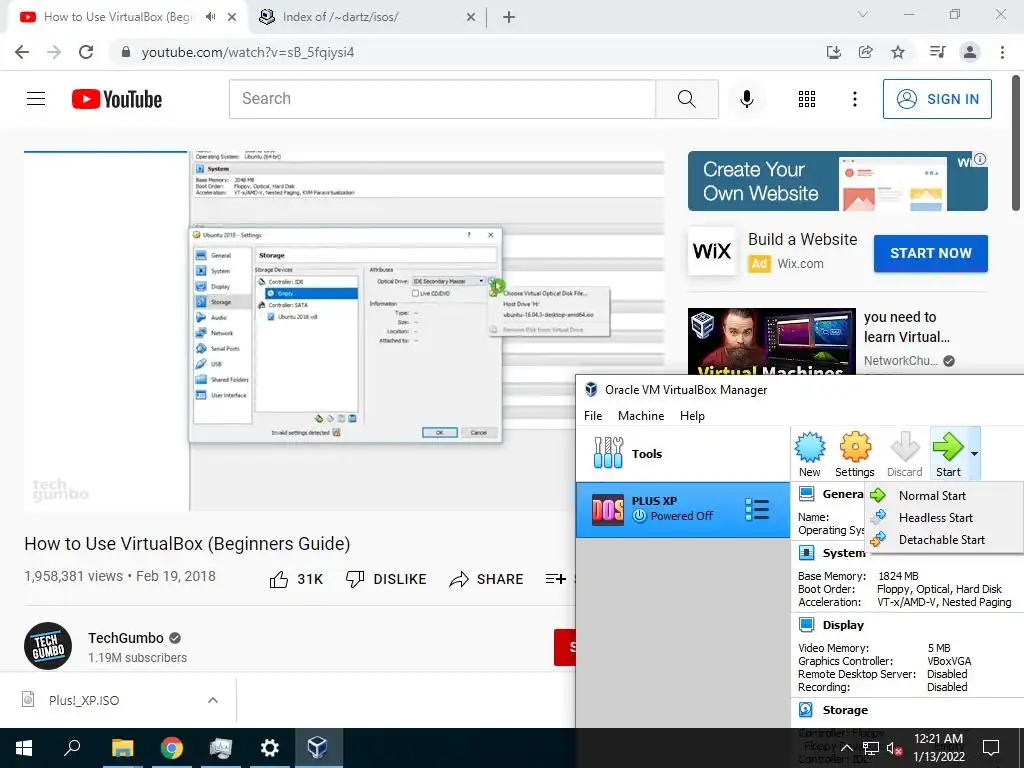Click the Chrome taskbar icon
Image resolution: width=1024 pixels, height=768 pixels.
click(x=172, y=748)
